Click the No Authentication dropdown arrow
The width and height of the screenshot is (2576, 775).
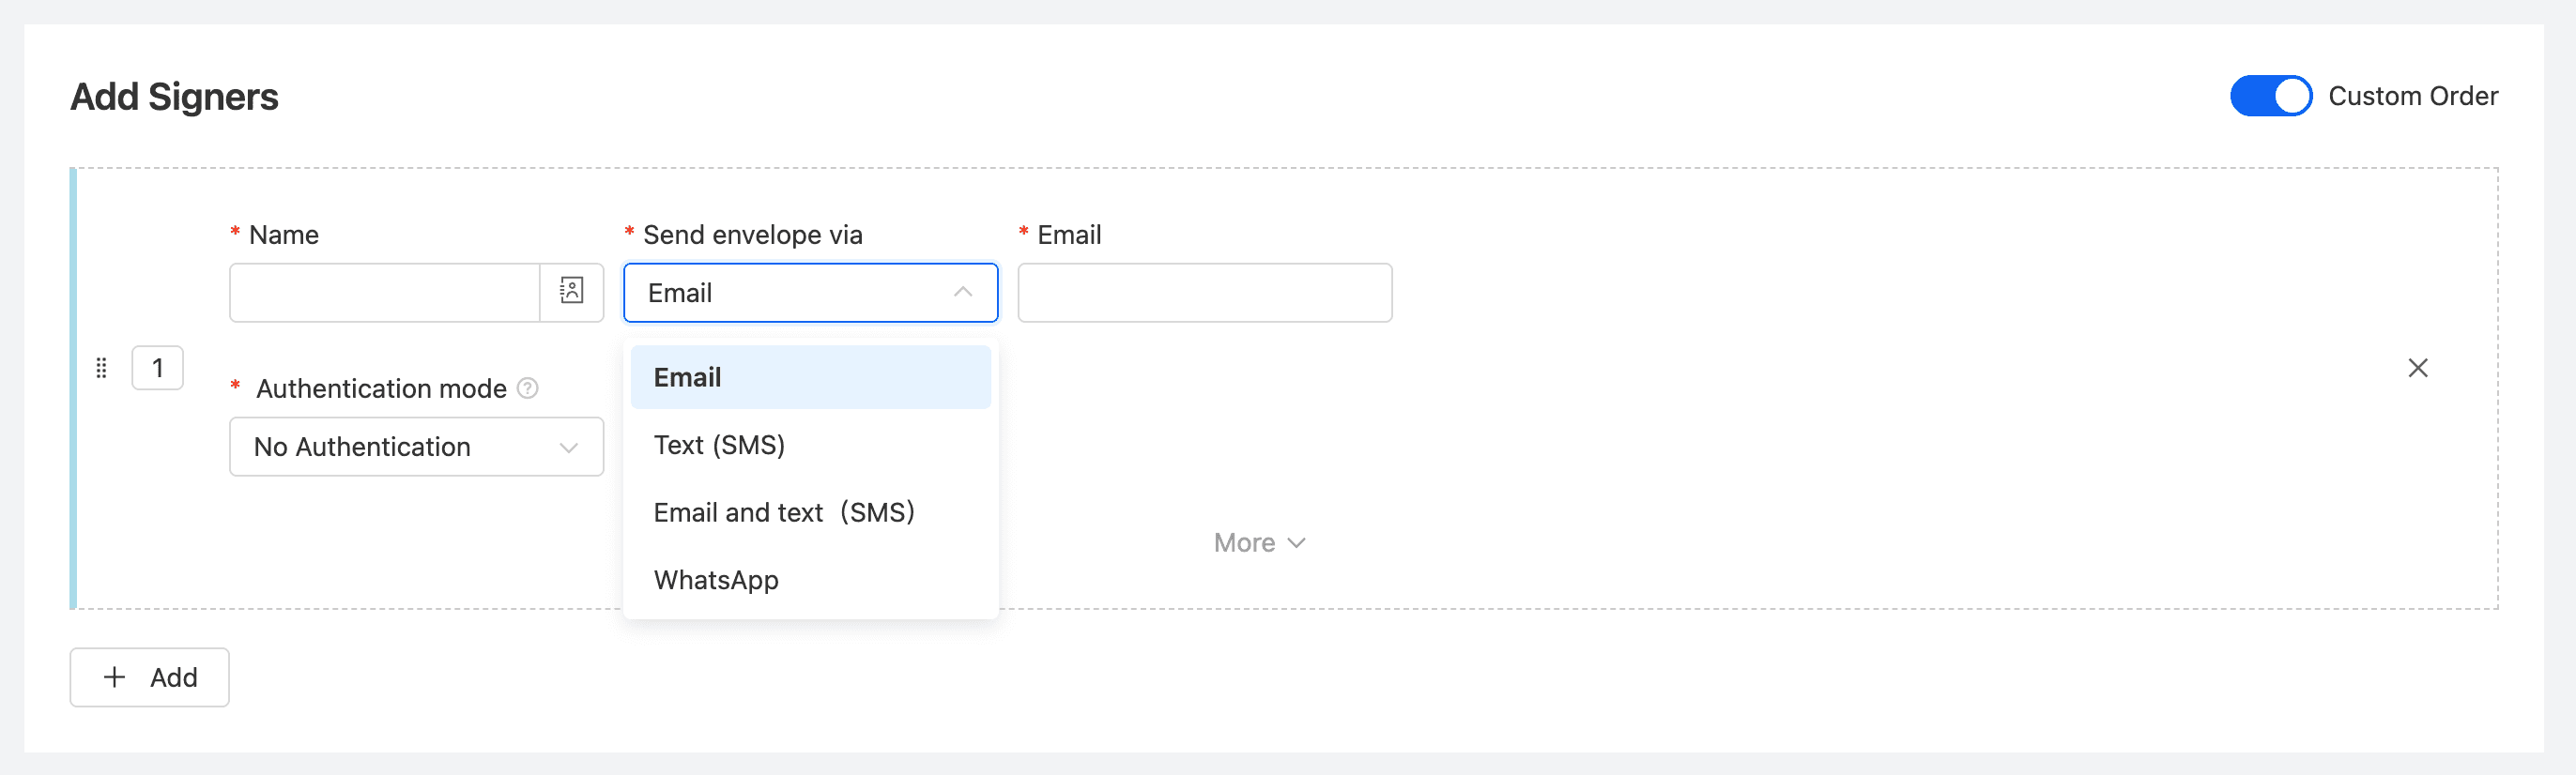pyautogui.click(x=569, y=447)
